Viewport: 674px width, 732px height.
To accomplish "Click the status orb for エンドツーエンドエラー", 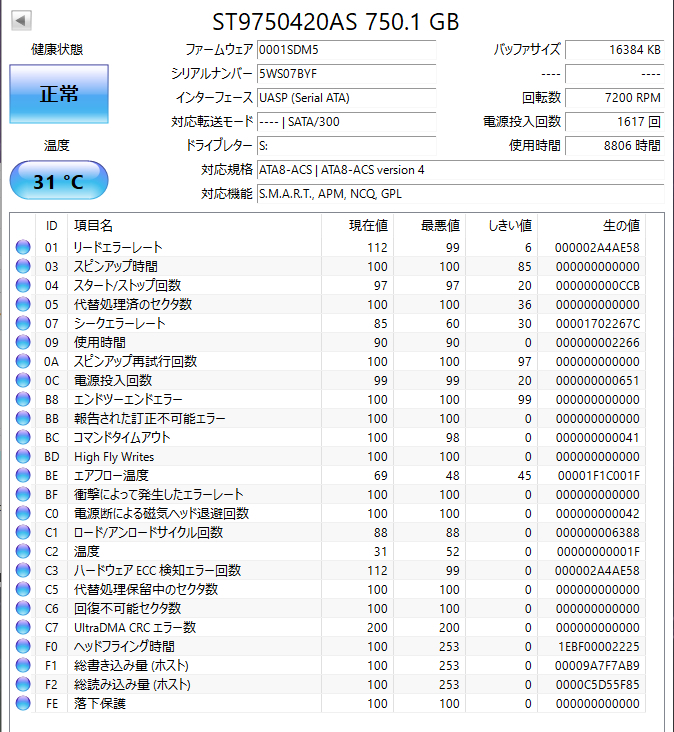I will tap(23, 399).
